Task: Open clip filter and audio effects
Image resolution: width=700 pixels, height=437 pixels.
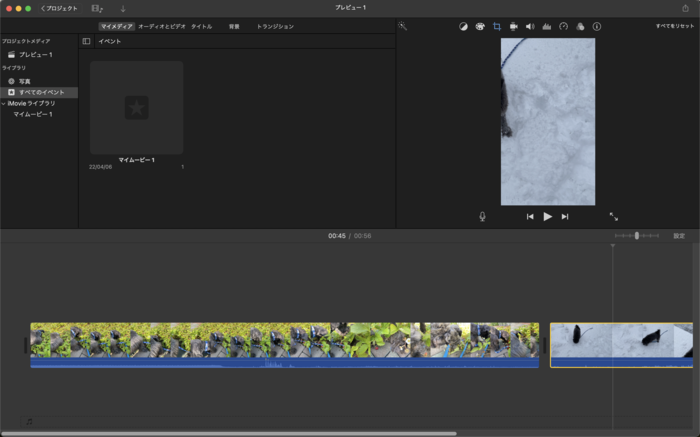Action: [x=580, y=26]
